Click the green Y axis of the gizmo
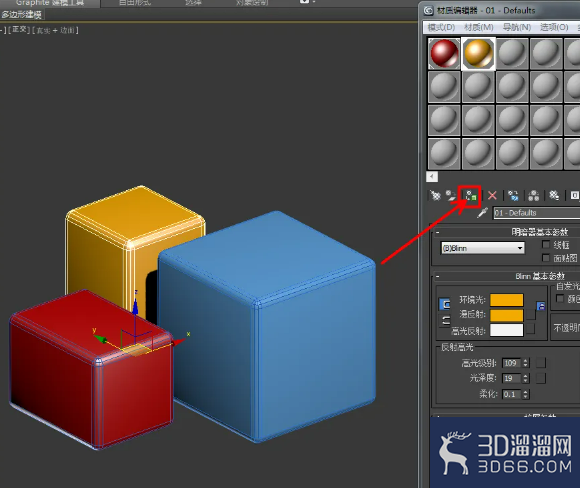 pos(100,339)
